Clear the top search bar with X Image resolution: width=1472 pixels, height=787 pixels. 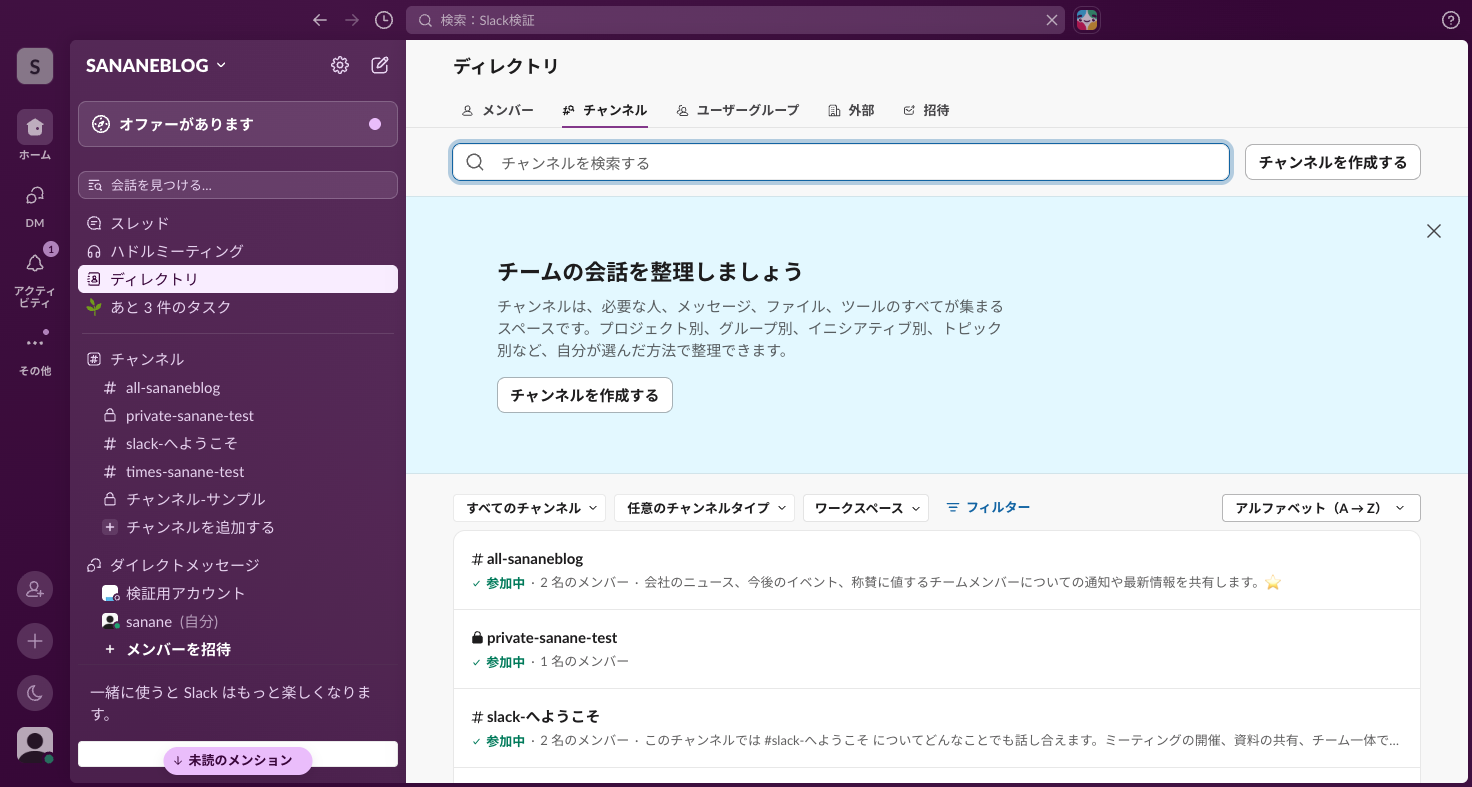[x=1052, y=20]
